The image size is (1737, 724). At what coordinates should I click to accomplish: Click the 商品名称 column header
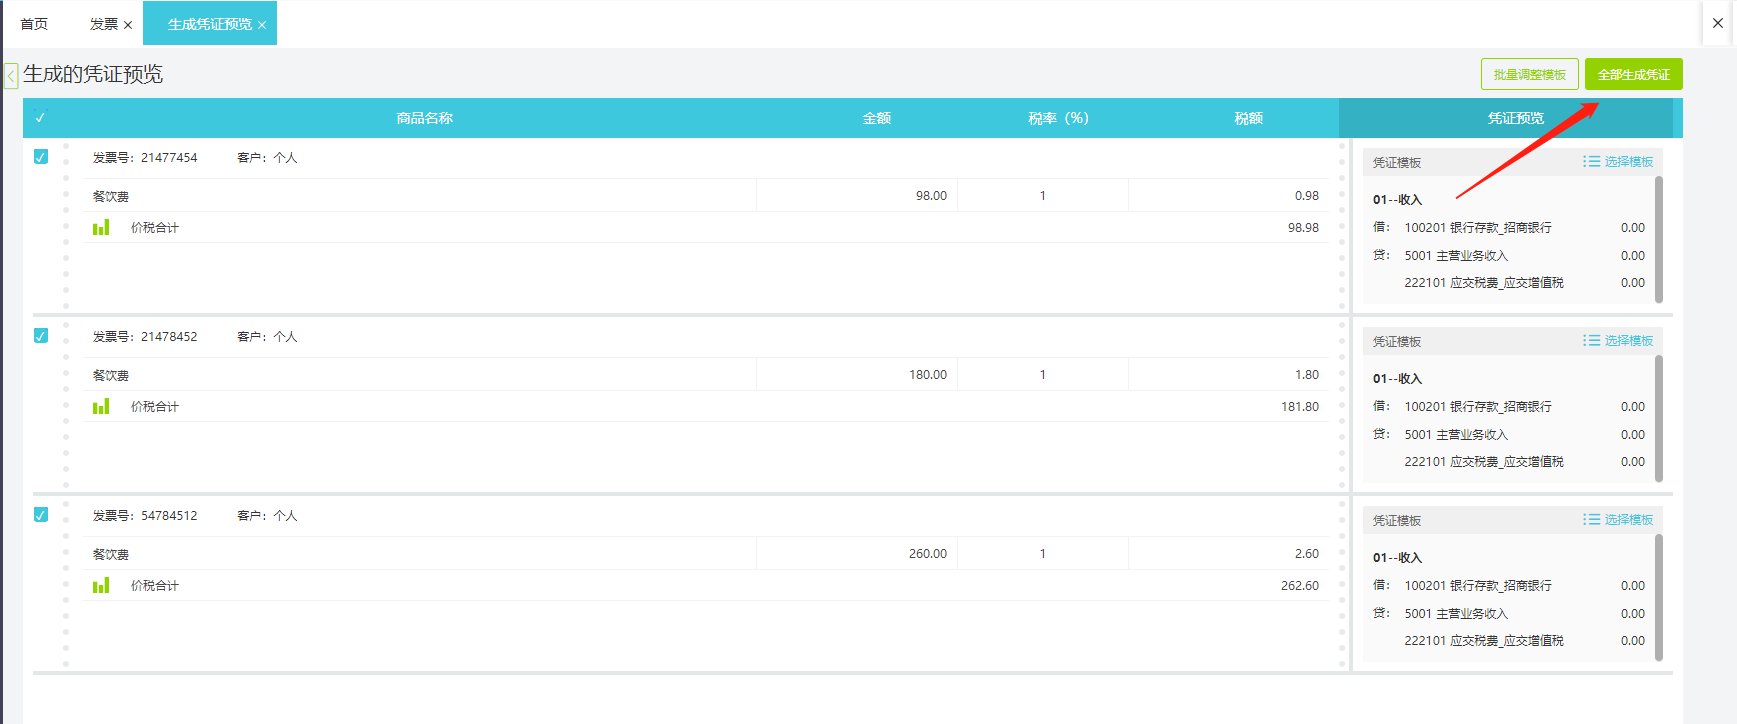tap(425, 118)
